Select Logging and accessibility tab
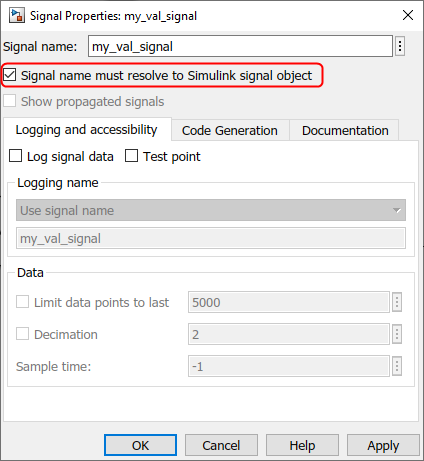Screen dimensions: 424x461 [x=87, y=130]
